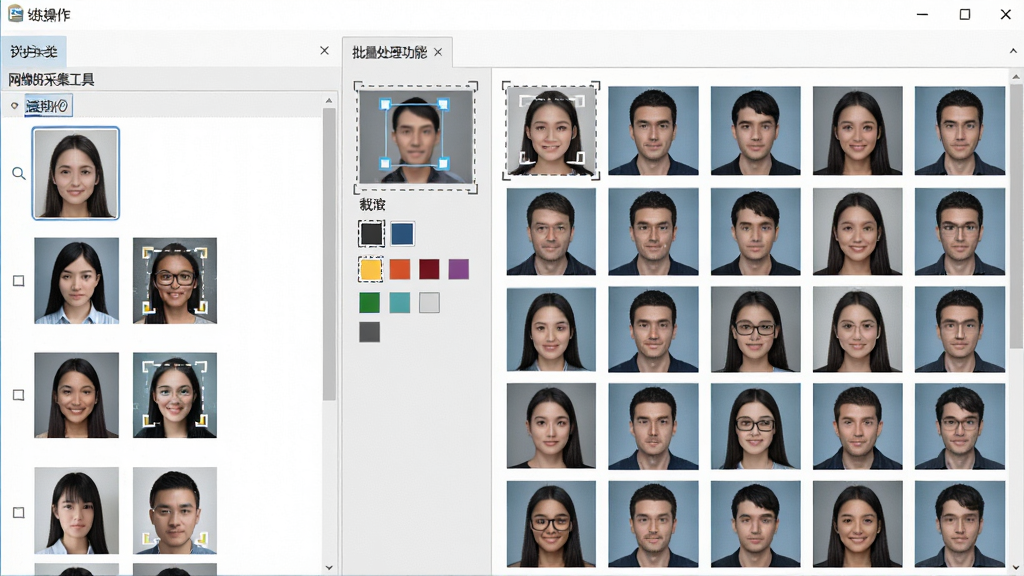The width and height of the screenshot is (1024, 576).
Task: Open the face-detected thumbnail beside the second checkbox
Action: [175, 395]
